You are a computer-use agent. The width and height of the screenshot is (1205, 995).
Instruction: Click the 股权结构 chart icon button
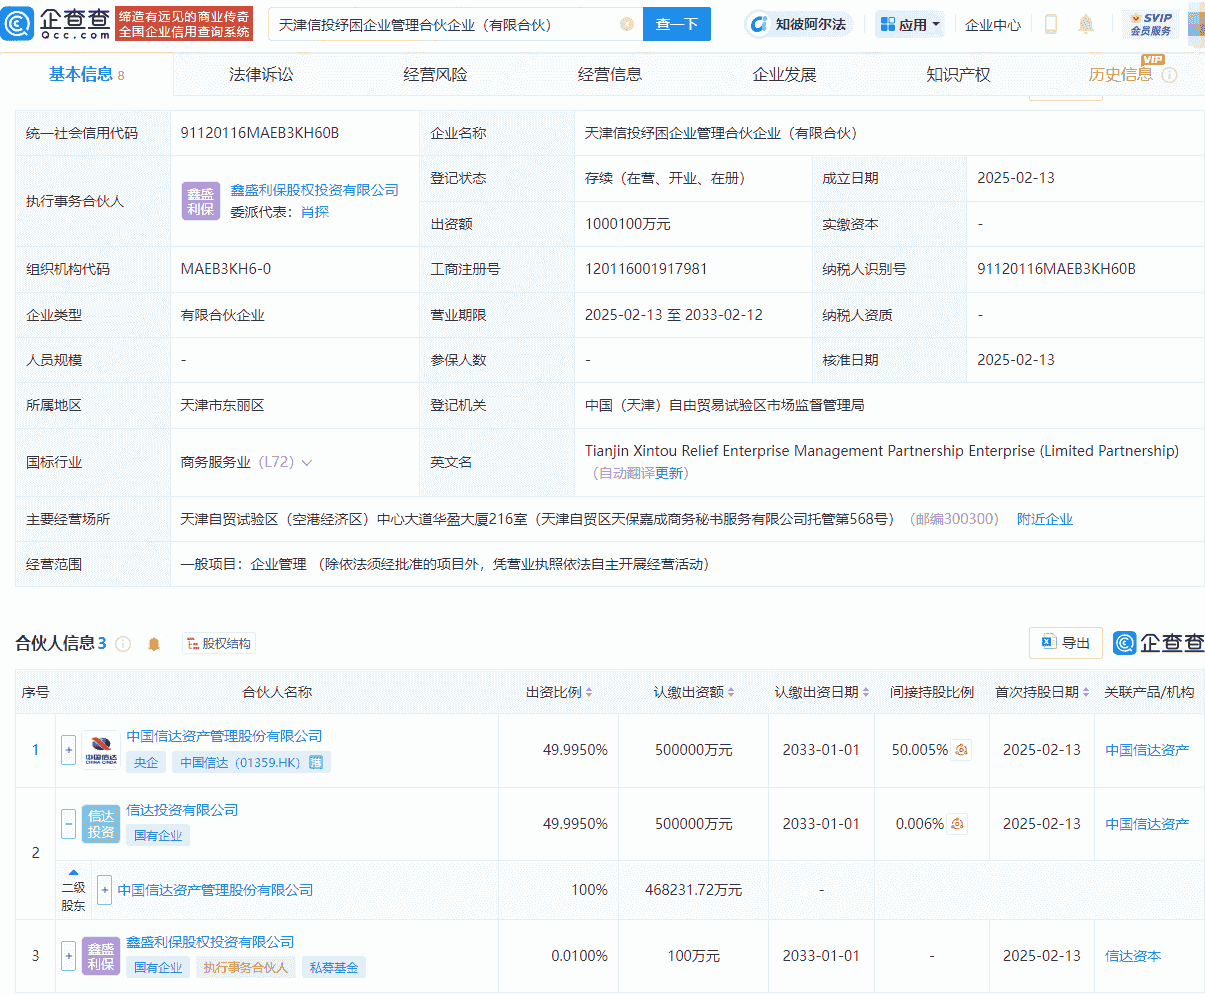217,643
